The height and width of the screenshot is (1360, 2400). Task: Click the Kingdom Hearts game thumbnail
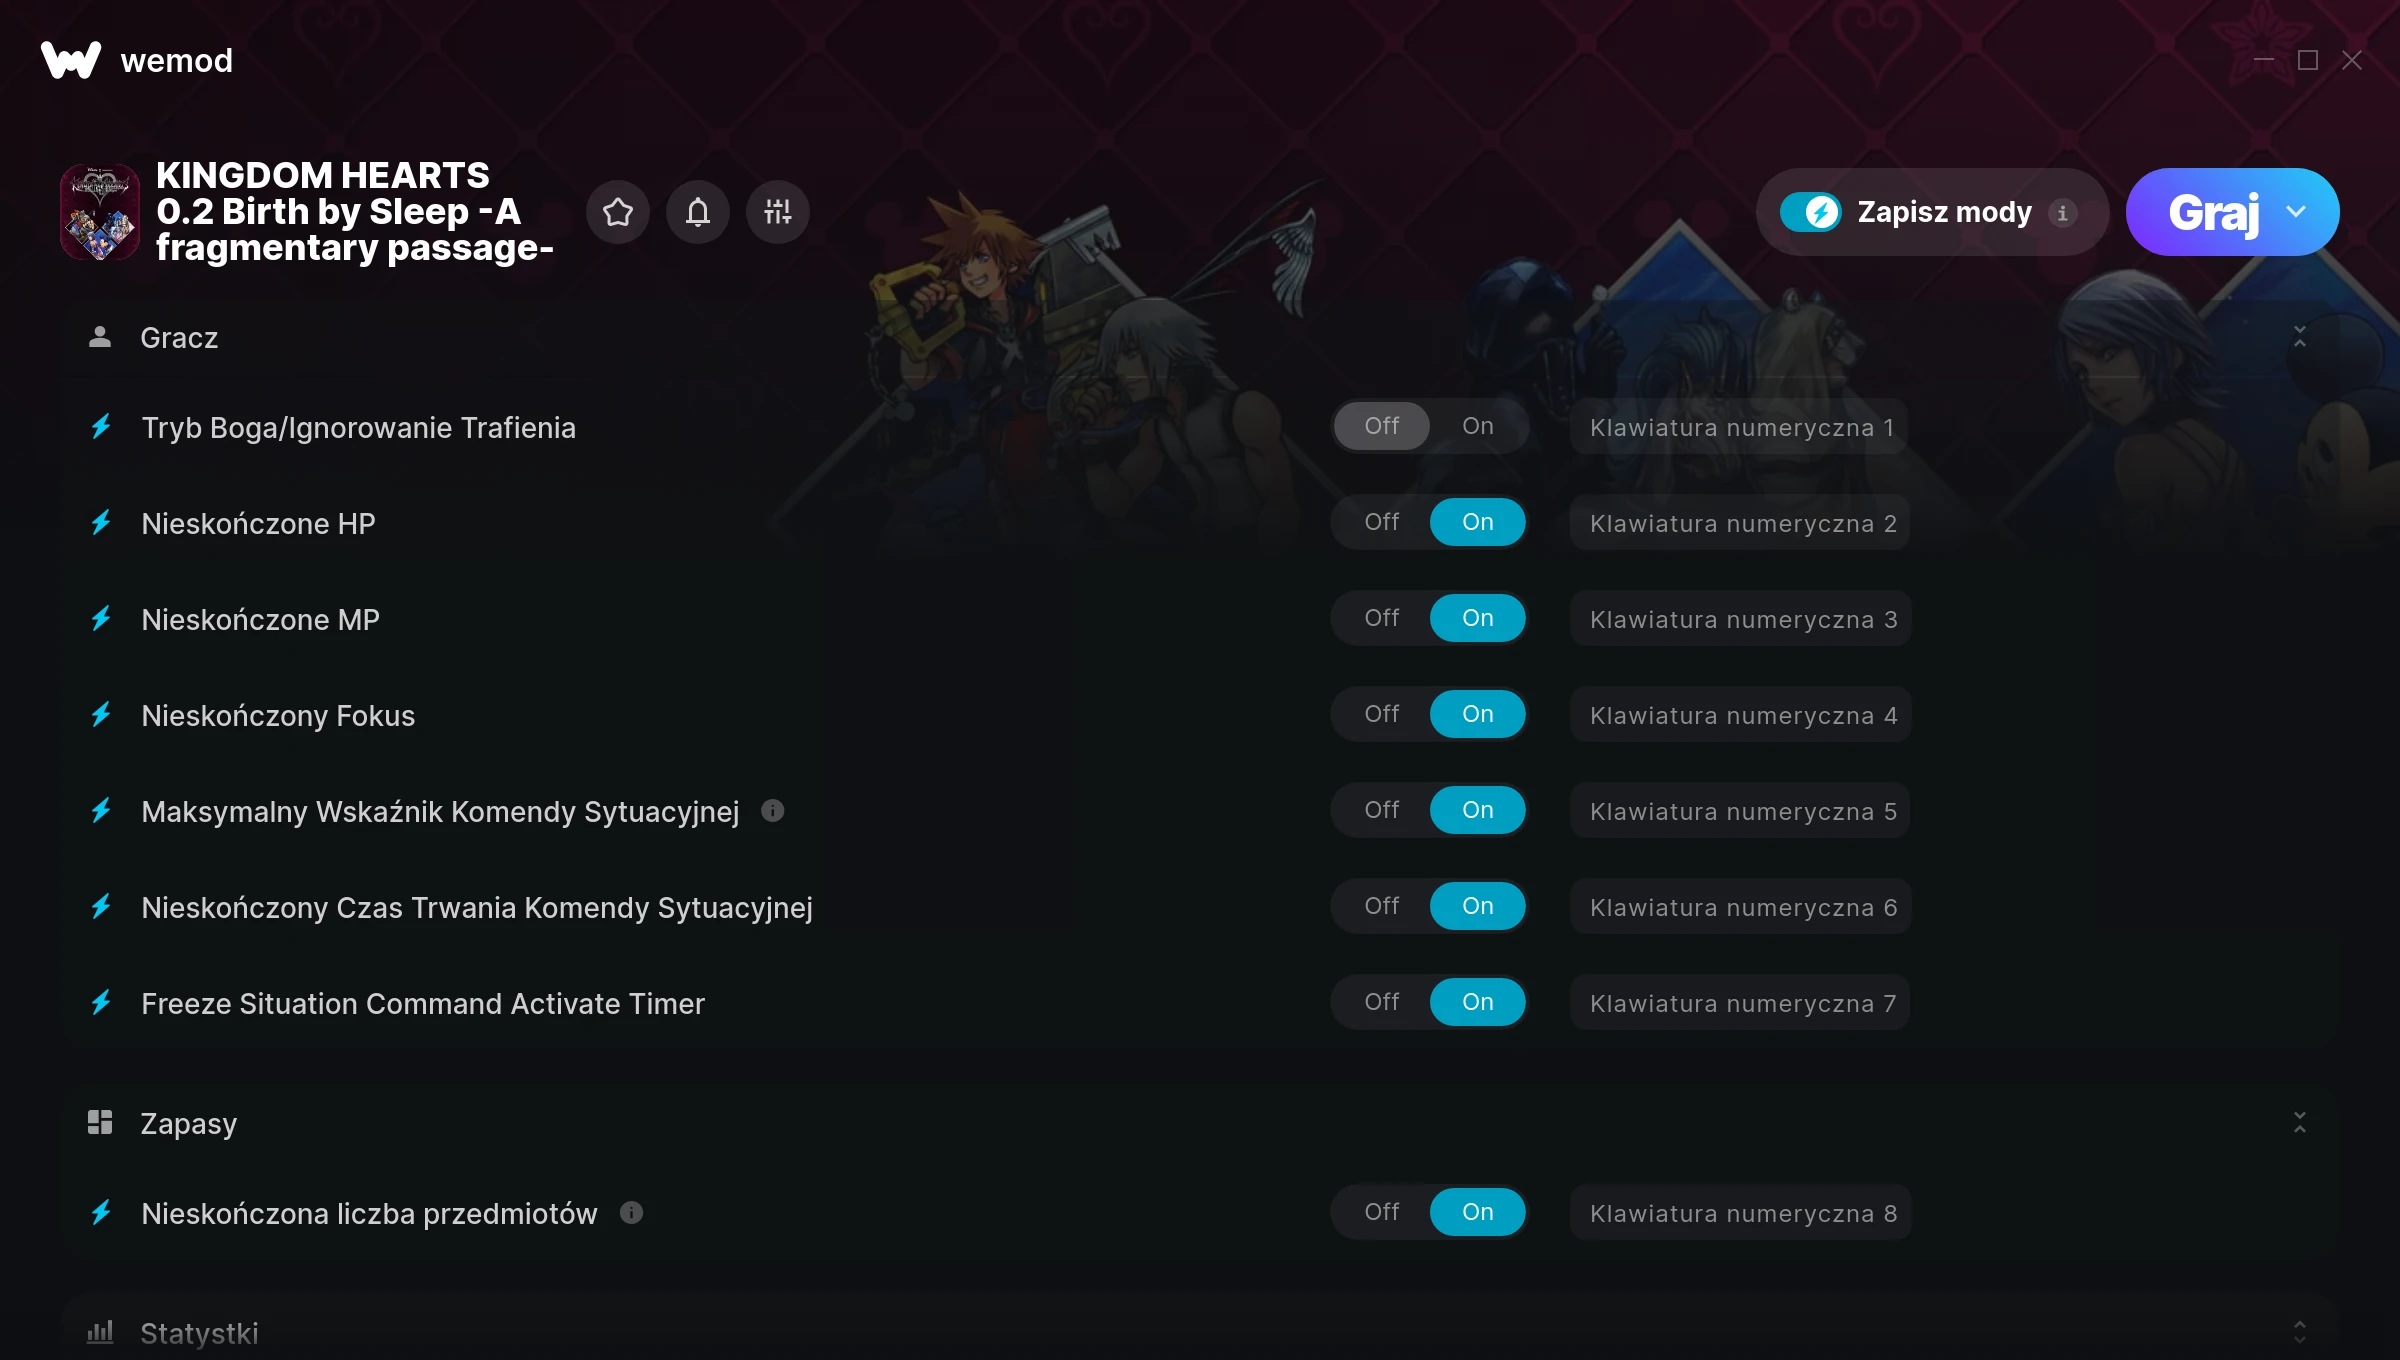(100, 212)
